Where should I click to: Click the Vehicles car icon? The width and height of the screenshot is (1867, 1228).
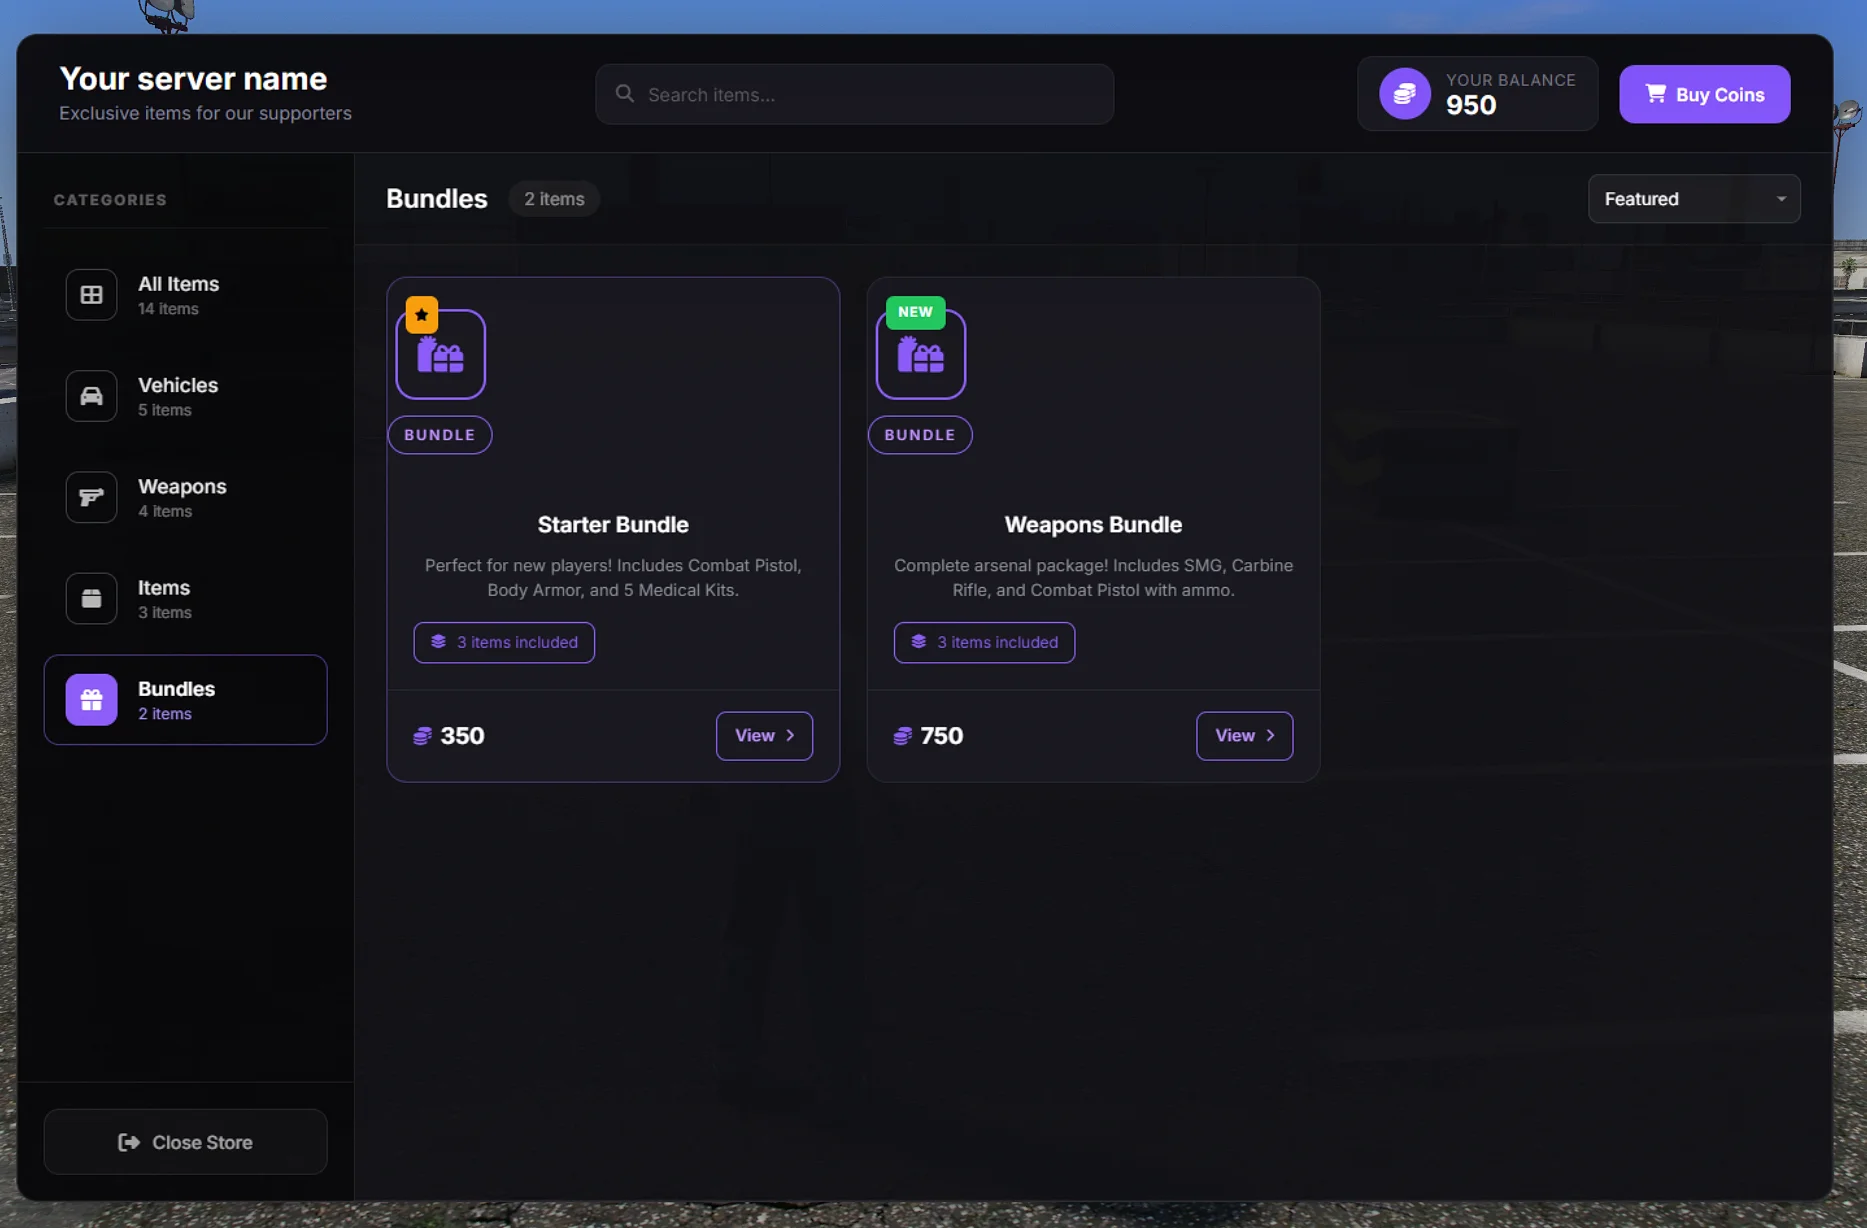point(91,396)
